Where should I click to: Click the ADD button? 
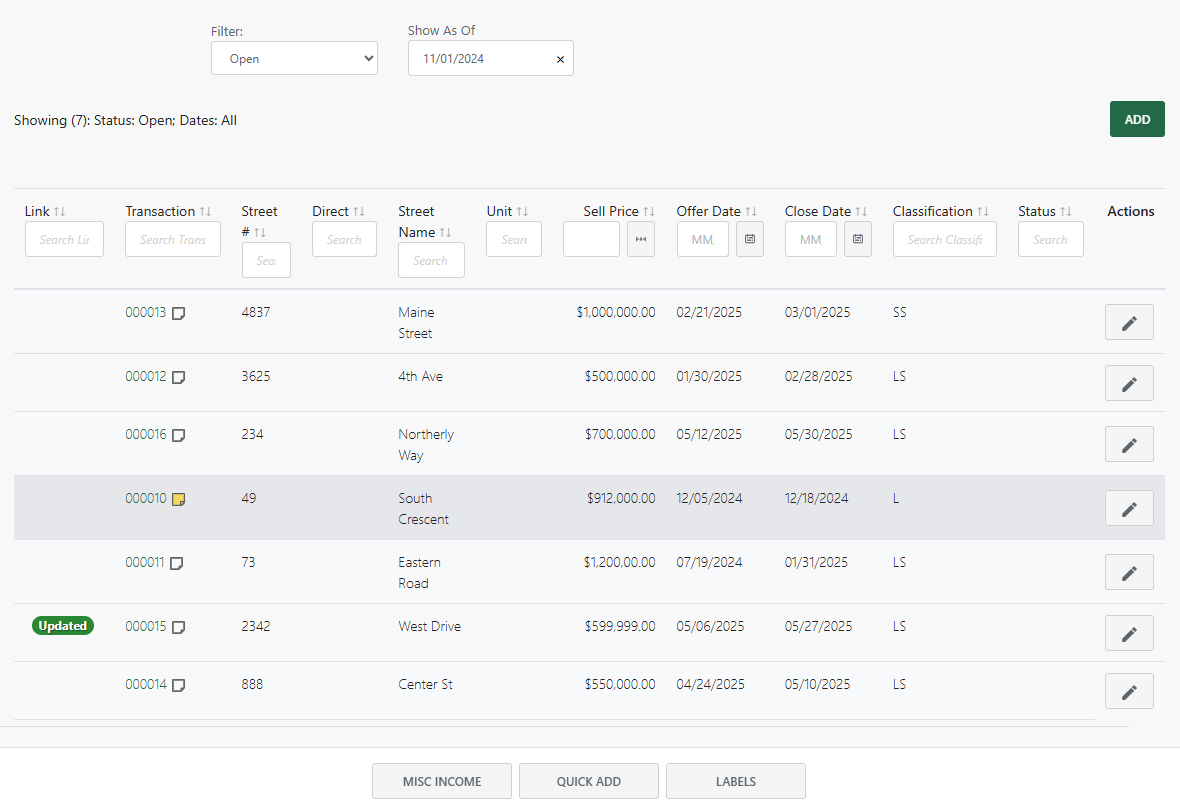pyautogui.click(x=1137, y=118)
